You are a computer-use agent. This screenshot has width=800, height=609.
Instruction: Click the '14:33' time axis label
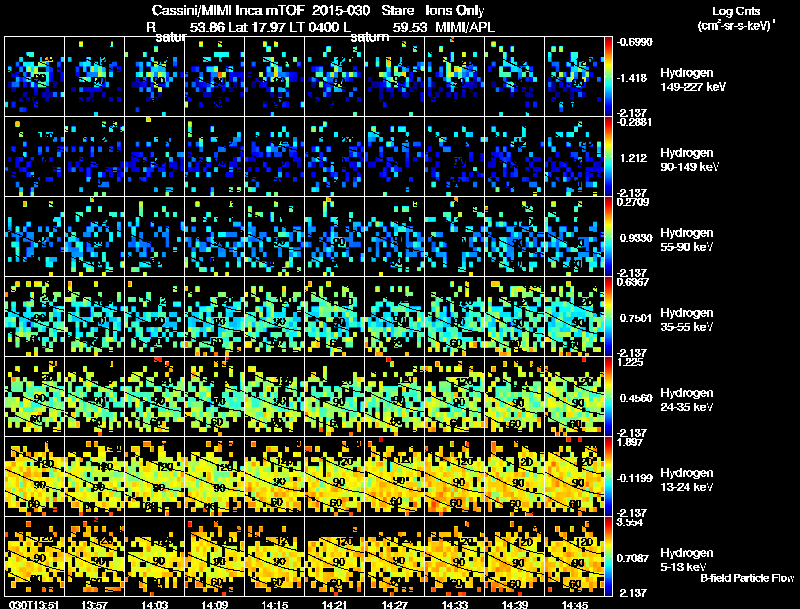click(x=455, y=605)
